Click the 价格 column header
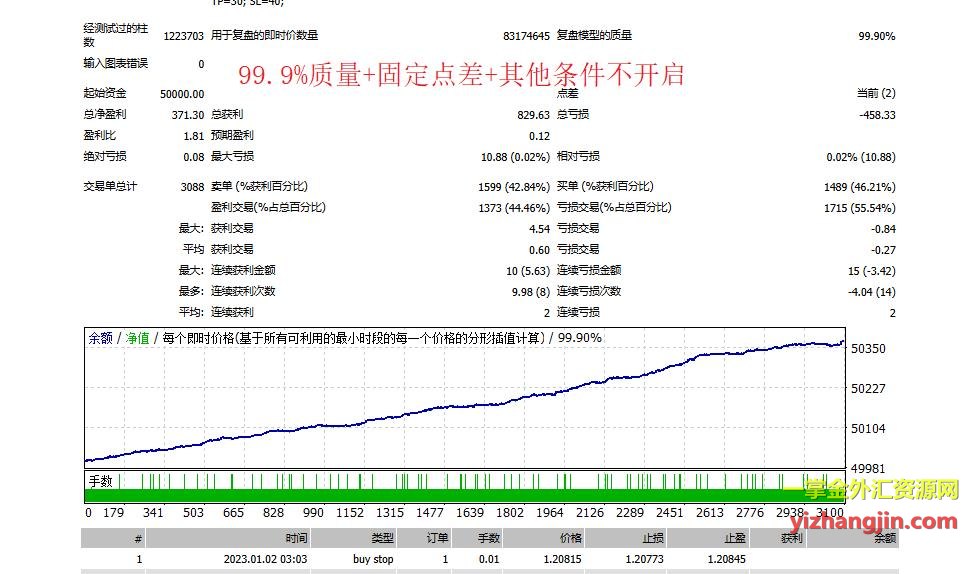Image resolution: width=975 pixels, height=574 pixels. (x=571, y=538)
